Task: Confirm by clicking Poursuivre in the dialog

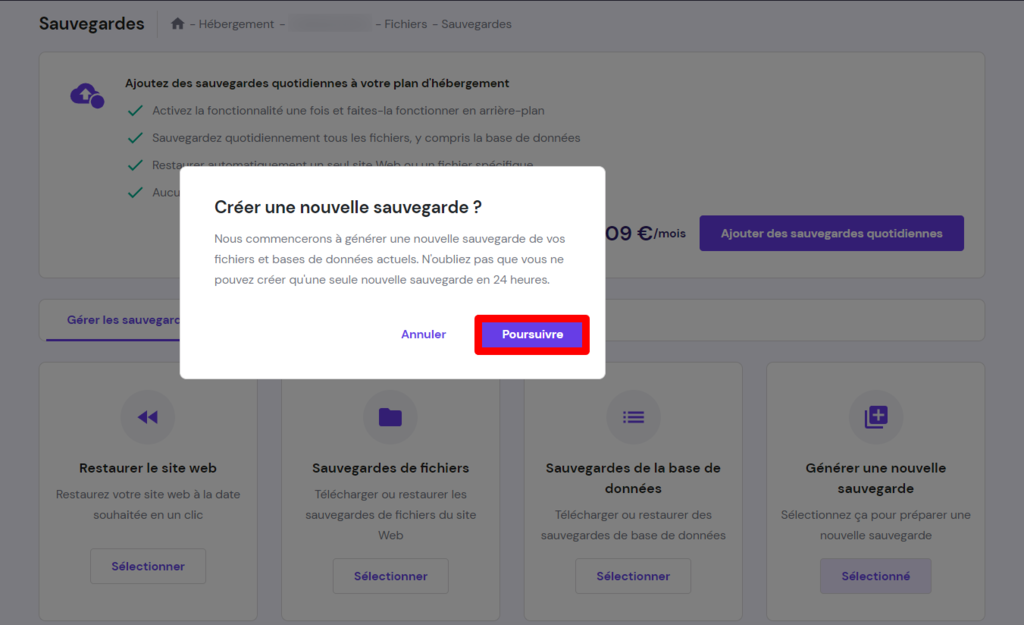Action: click(531, 334)
